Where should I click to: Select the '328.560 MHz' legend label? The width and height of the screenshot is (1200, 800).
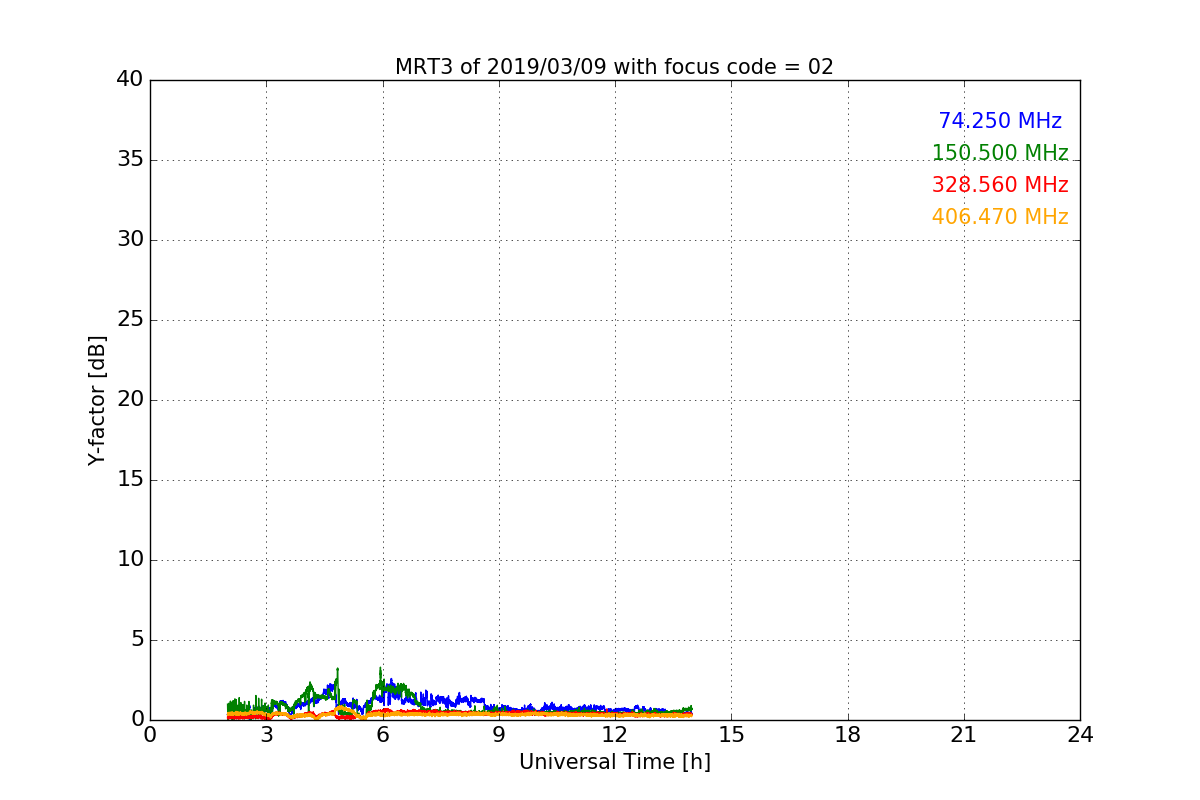[1000, 185]
